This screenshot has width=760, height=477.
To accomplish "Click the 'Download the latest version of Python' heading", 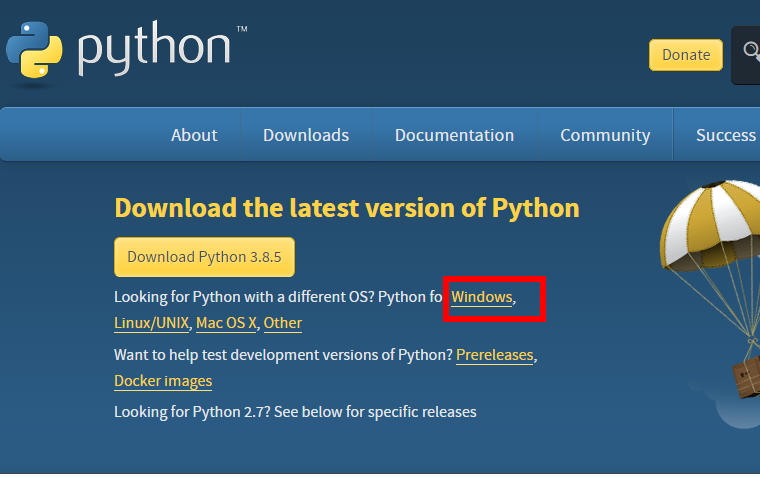I will click(x=347, y=208).
